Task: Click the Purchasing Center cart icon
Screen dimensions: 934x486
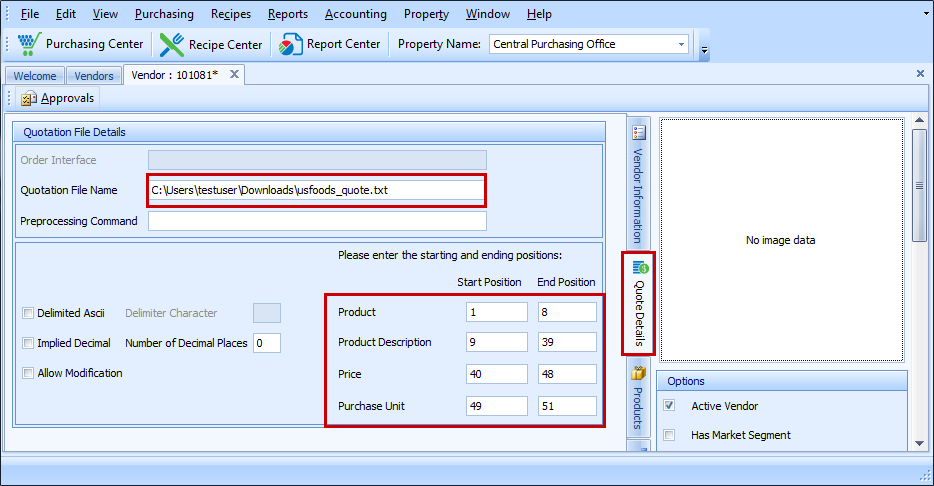Action: [28, 44]
